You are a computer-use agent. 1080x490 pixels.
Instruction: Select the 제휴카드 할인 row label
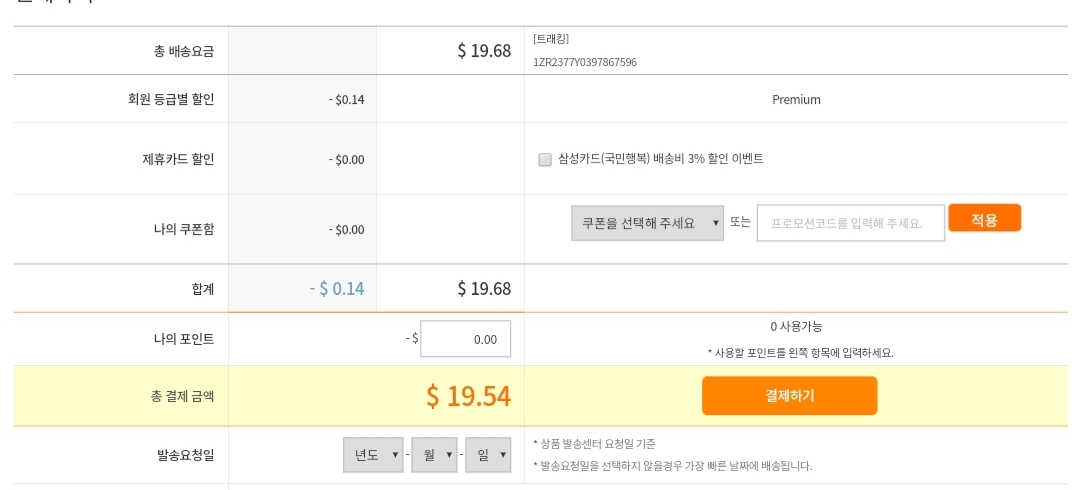click(178, 159)
